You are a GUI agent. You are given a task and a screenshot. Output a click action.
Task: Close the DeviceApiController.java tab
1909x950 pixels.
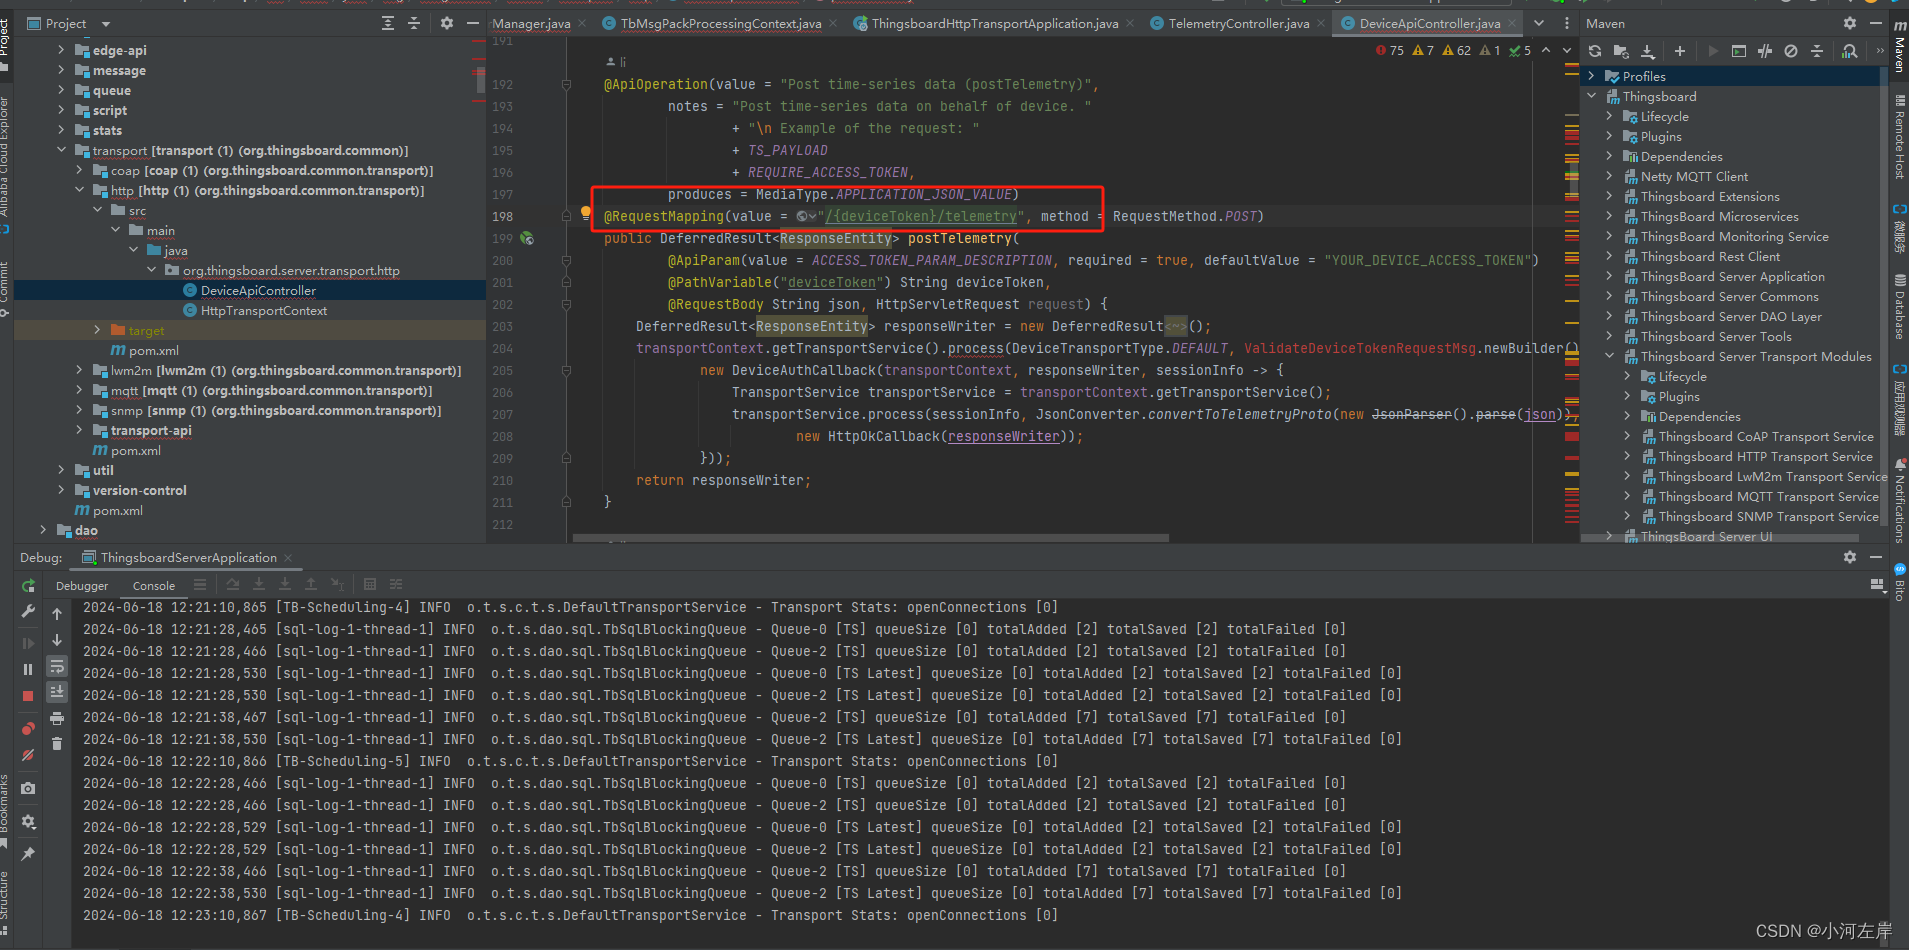click(x=1512, y=23)
